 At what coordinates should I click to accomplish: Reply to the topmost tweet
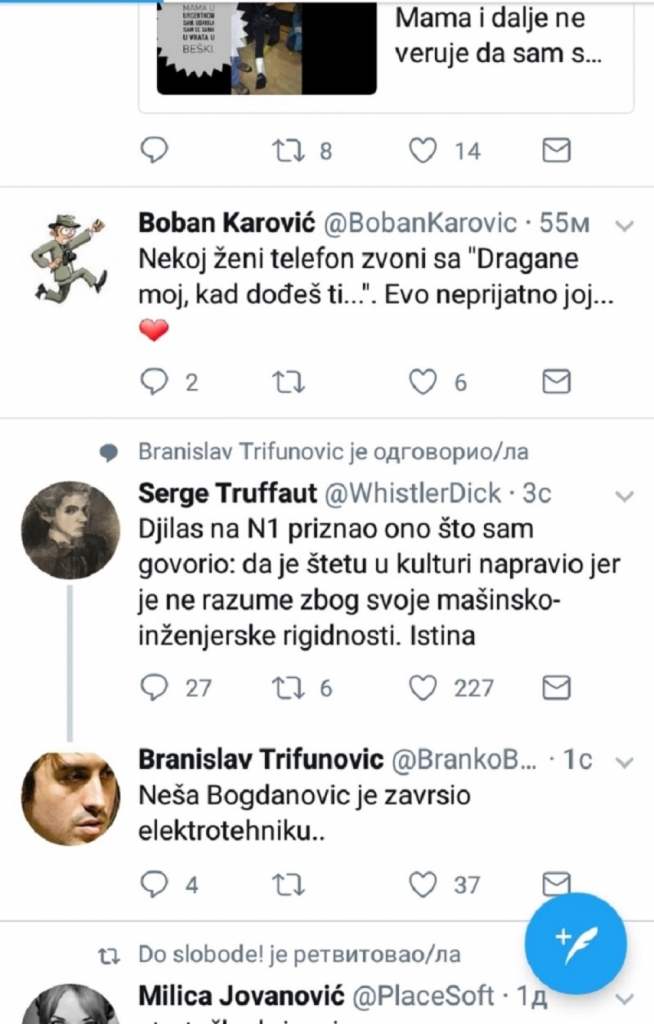153,151
